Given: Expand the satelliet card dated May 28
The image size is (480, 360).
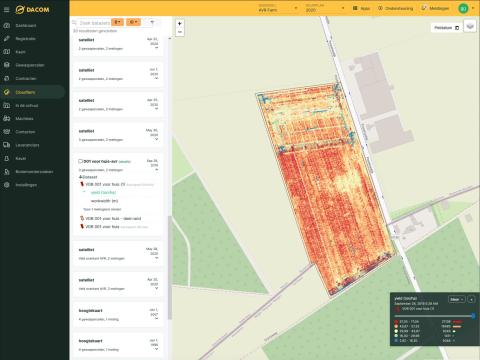Looking at the screenshot, I should point(156,258).
